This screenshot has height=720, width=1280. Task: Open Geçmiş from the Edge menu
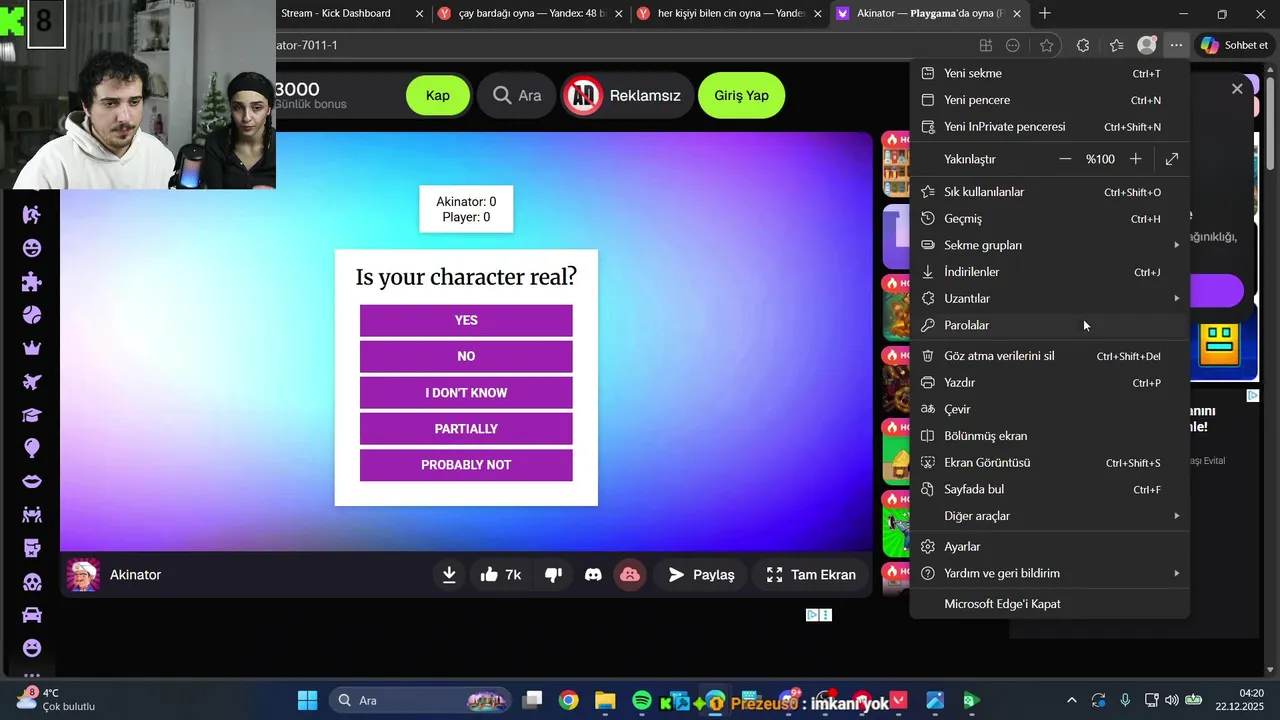click(x=1049, y=218)
